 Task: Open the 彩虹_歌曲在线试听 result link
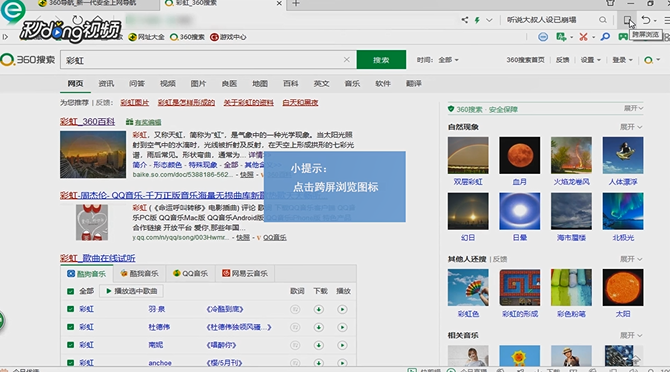coord(97,258)
